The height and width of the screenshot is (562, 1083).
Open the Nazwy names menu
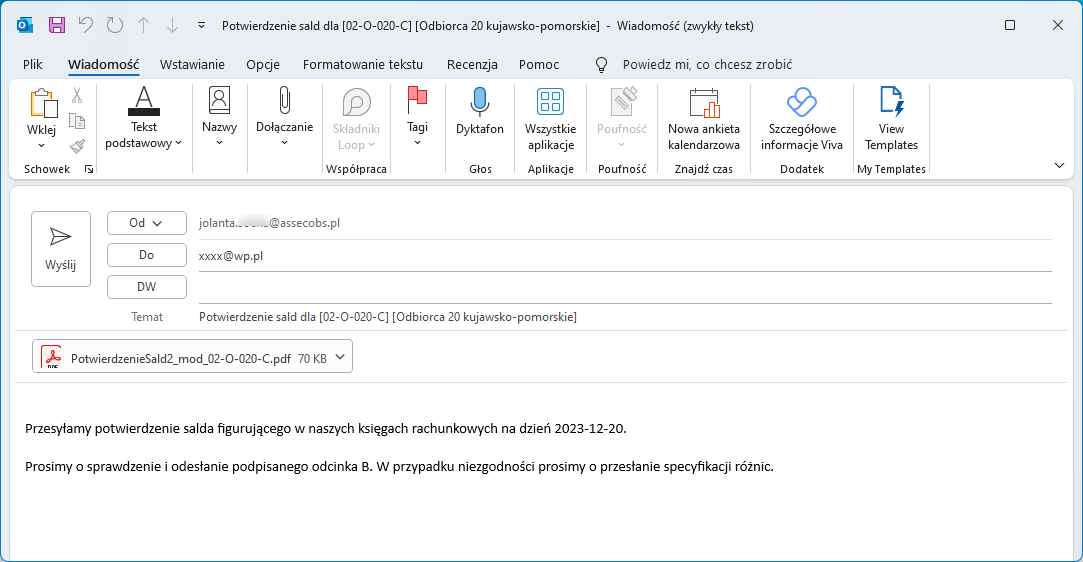(219, 116)
